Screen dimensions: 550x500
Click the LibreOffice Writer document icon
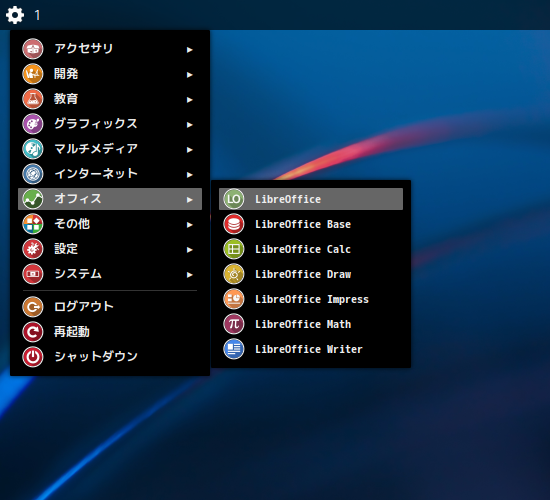234,349
